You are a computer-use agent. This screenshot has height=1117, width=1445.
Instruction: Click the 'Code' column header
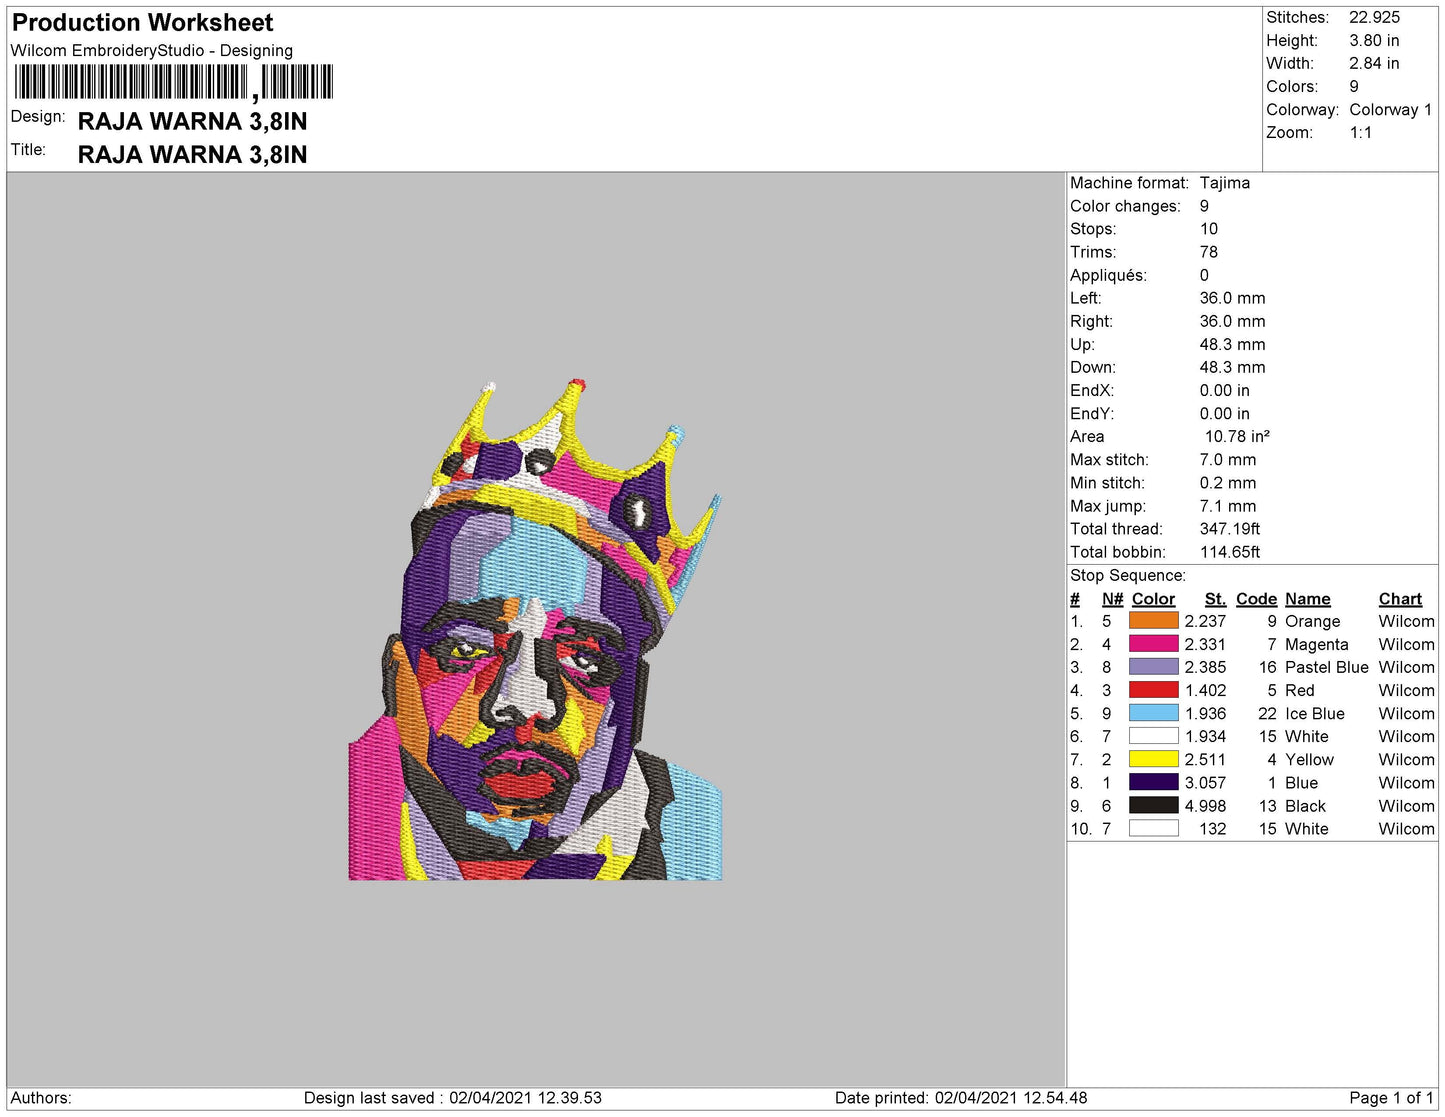click(1256, 599)
